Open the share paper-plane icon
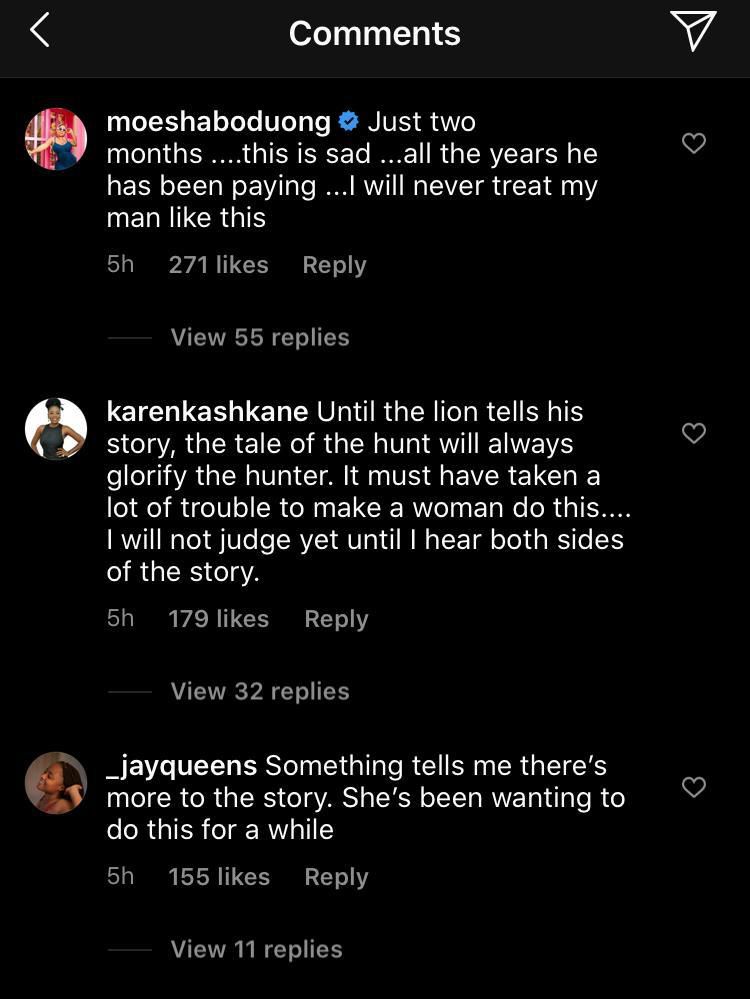 [x=692, y=31]
